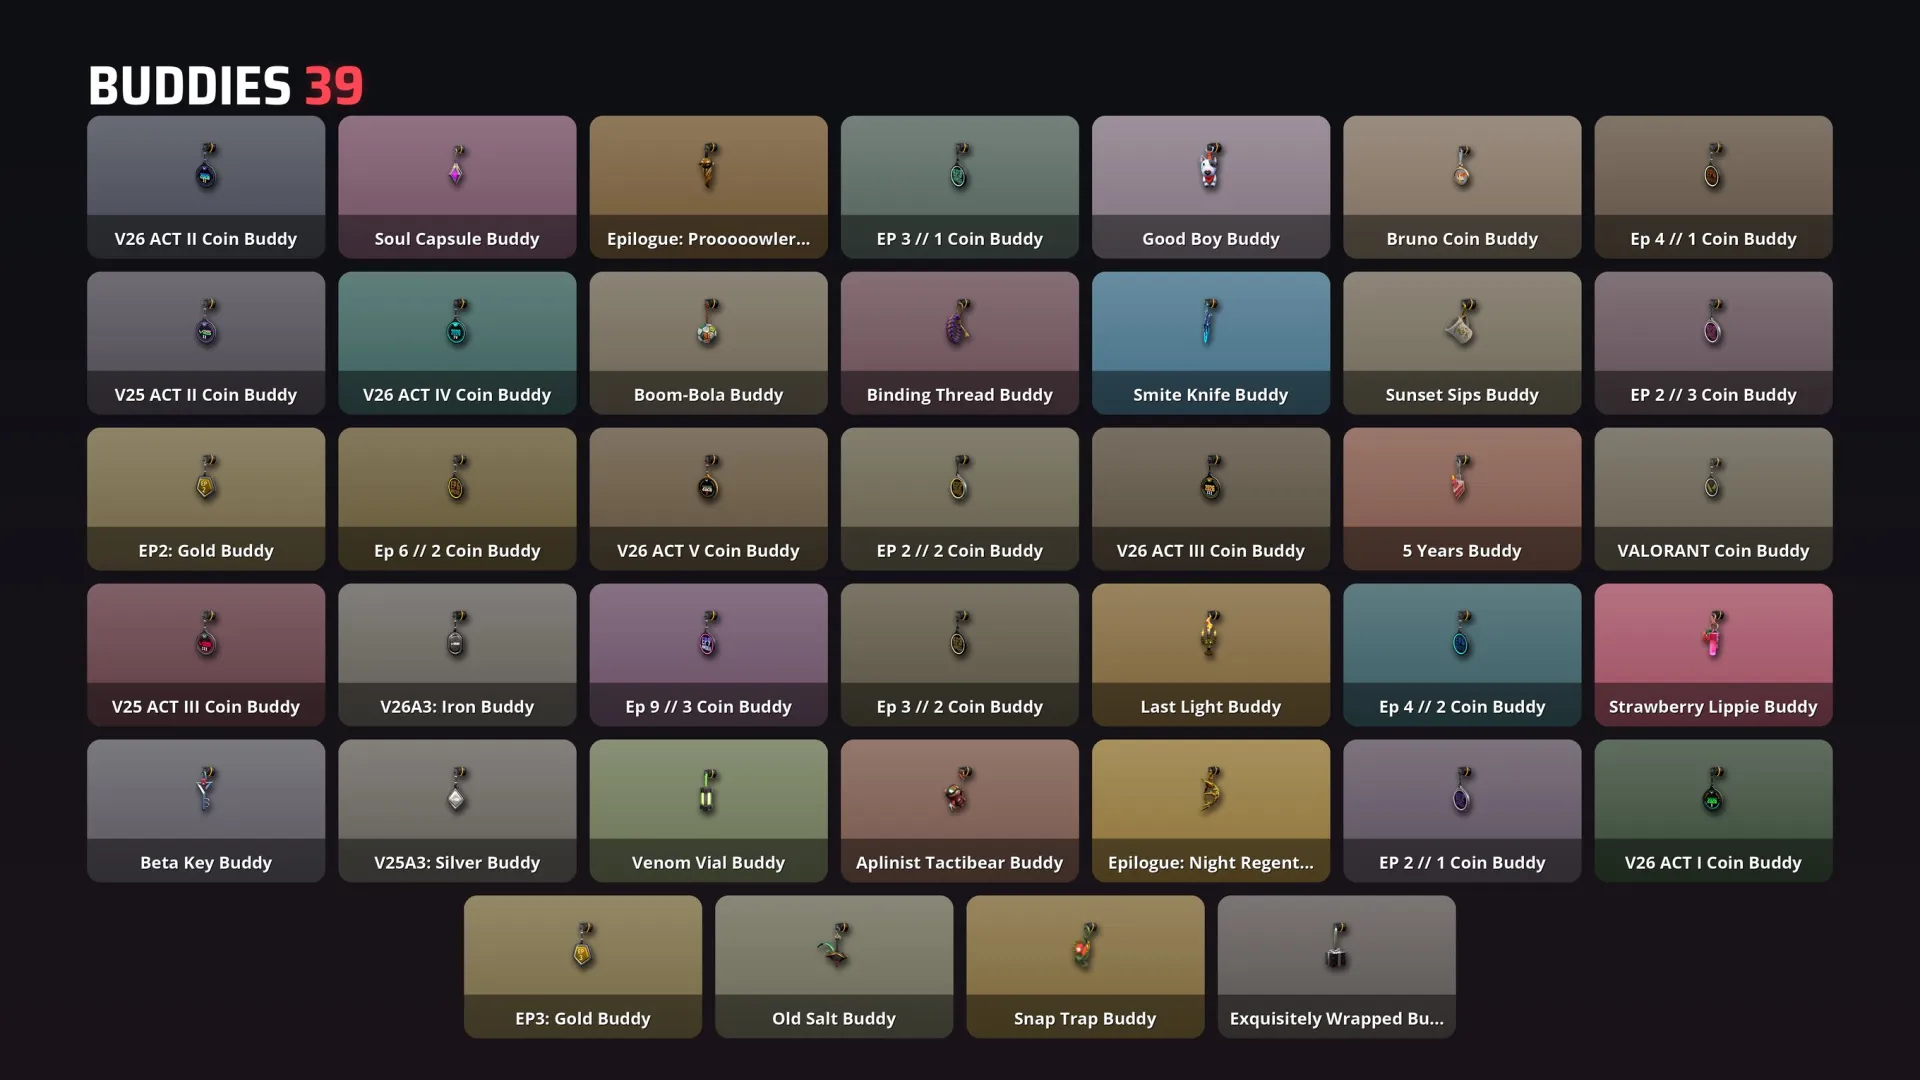Click the Good Boy Buddy dog charm
The height and width of the screenshot is (1080, 1920).
pyautogui.click(x=1211, y=166)
